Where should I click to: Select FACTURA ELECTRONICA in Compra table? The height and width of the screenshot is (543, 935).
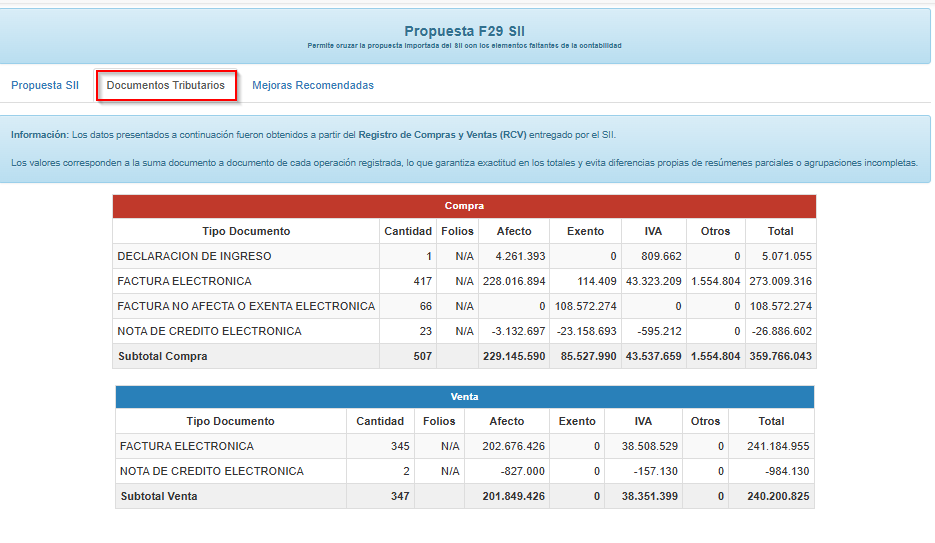[184, 281]
